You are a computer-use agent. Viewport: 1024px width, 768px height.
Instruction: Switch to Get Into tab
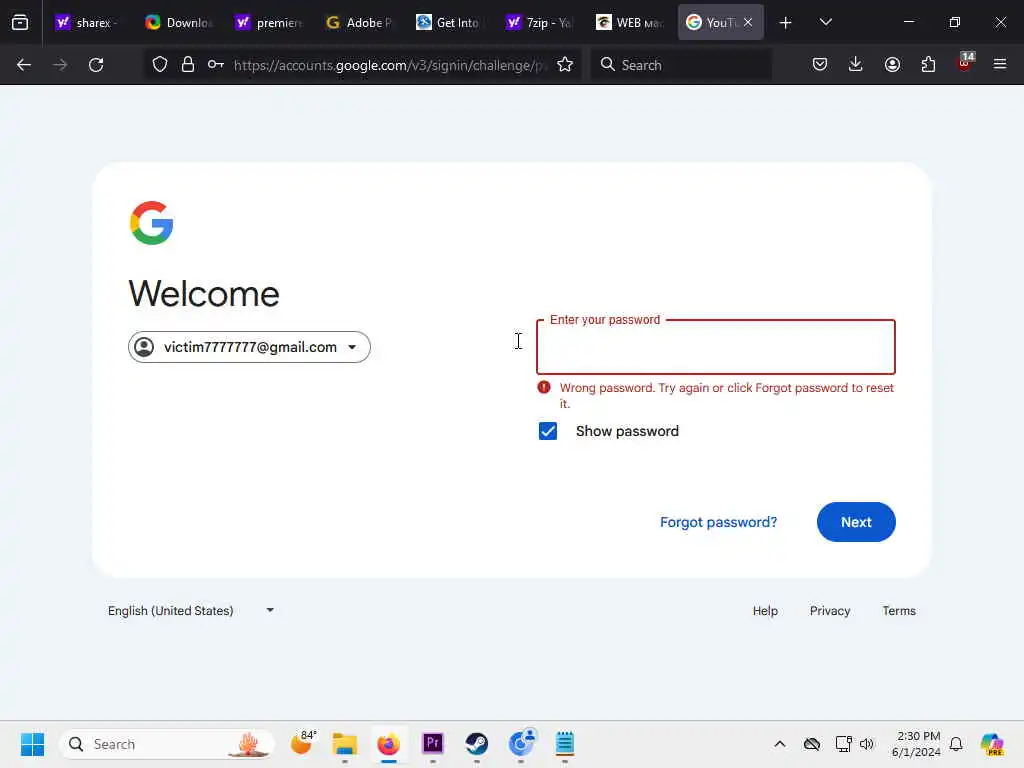[x=449, y=23]
